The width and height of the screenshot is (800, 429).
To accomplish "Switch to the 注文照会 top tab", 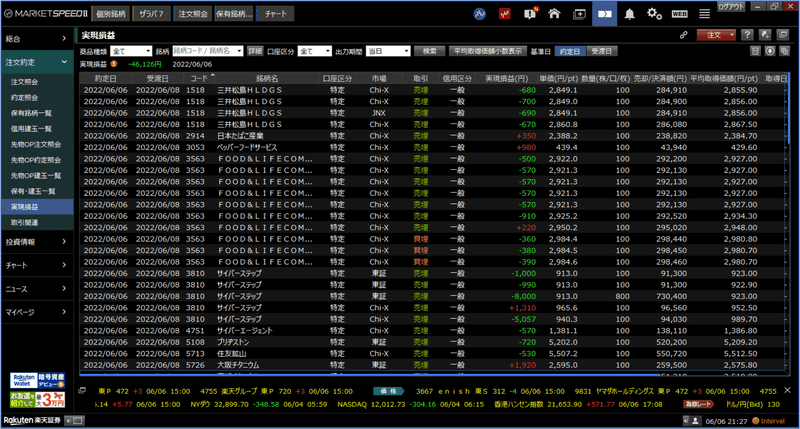I will pos(193,14).
